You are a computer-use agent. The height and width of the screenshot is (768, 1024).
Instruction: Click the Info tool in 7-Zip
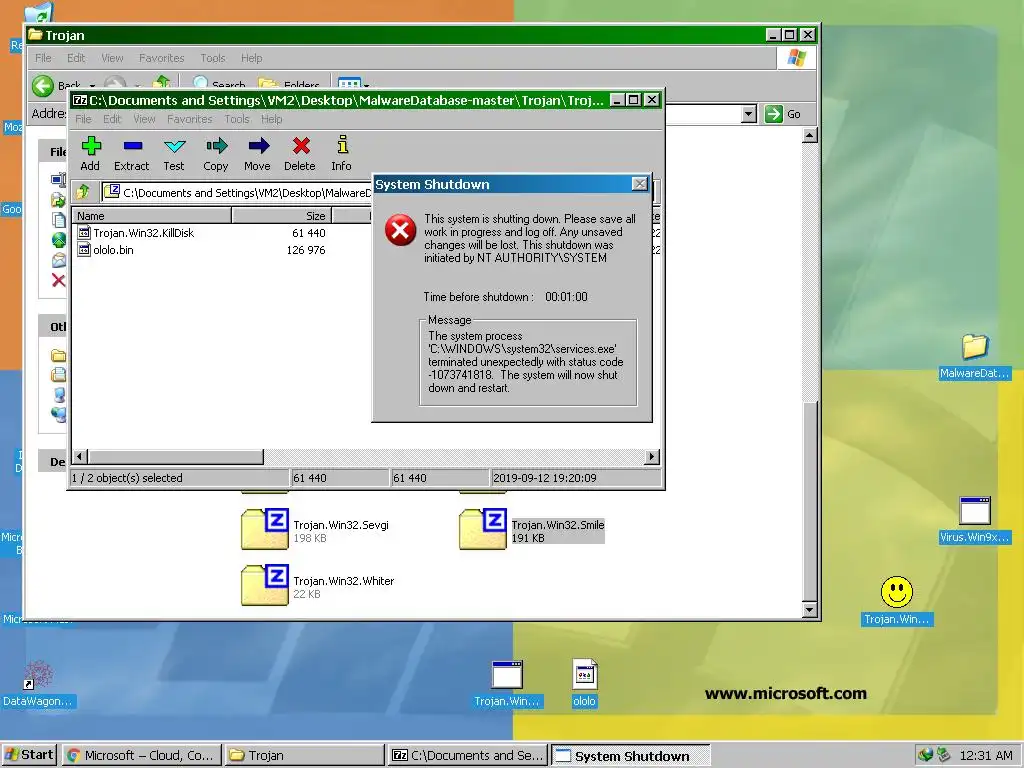(x=342, y=153)
